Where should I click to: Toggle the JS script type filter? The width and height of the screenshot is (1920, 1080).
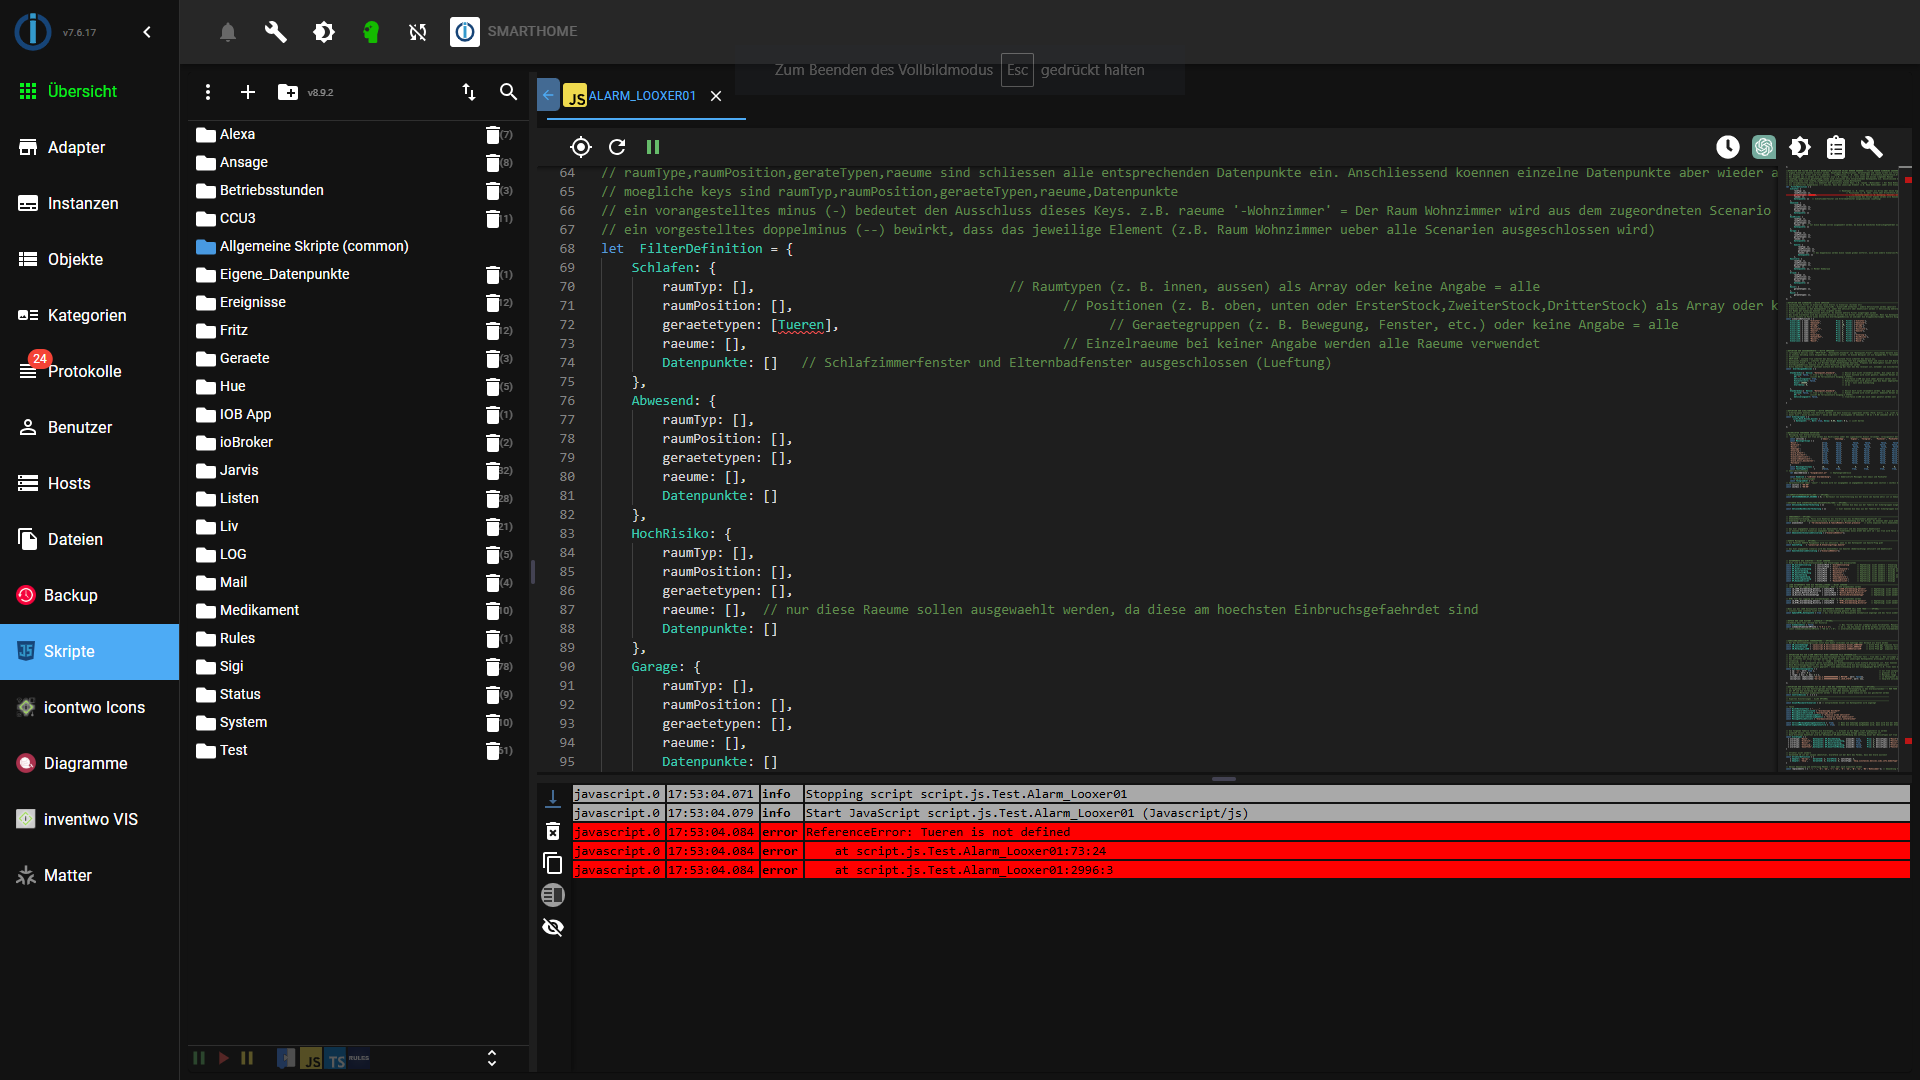pyautogui.click(x=312, y=1059)
